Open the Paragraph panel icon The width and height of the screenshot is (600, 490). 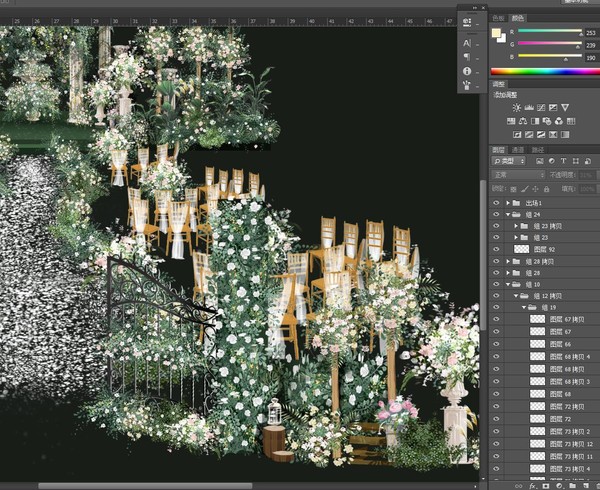(x=467, y=57)
